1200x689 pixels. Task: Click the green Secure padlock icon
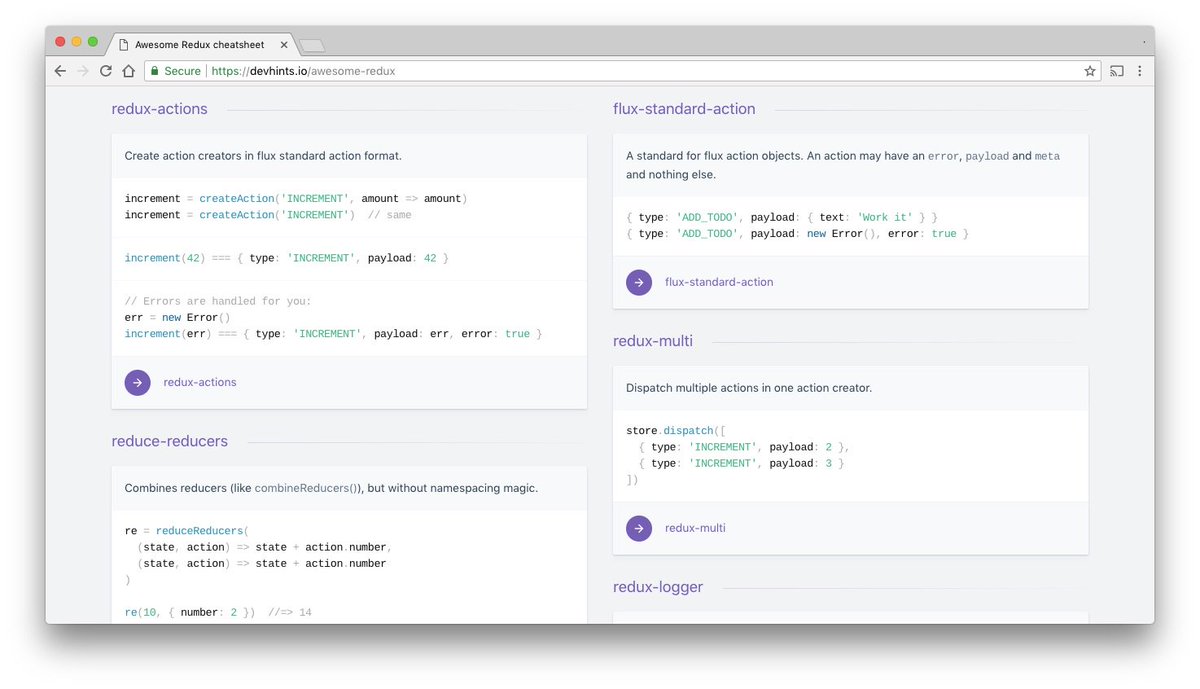[154, 71]
